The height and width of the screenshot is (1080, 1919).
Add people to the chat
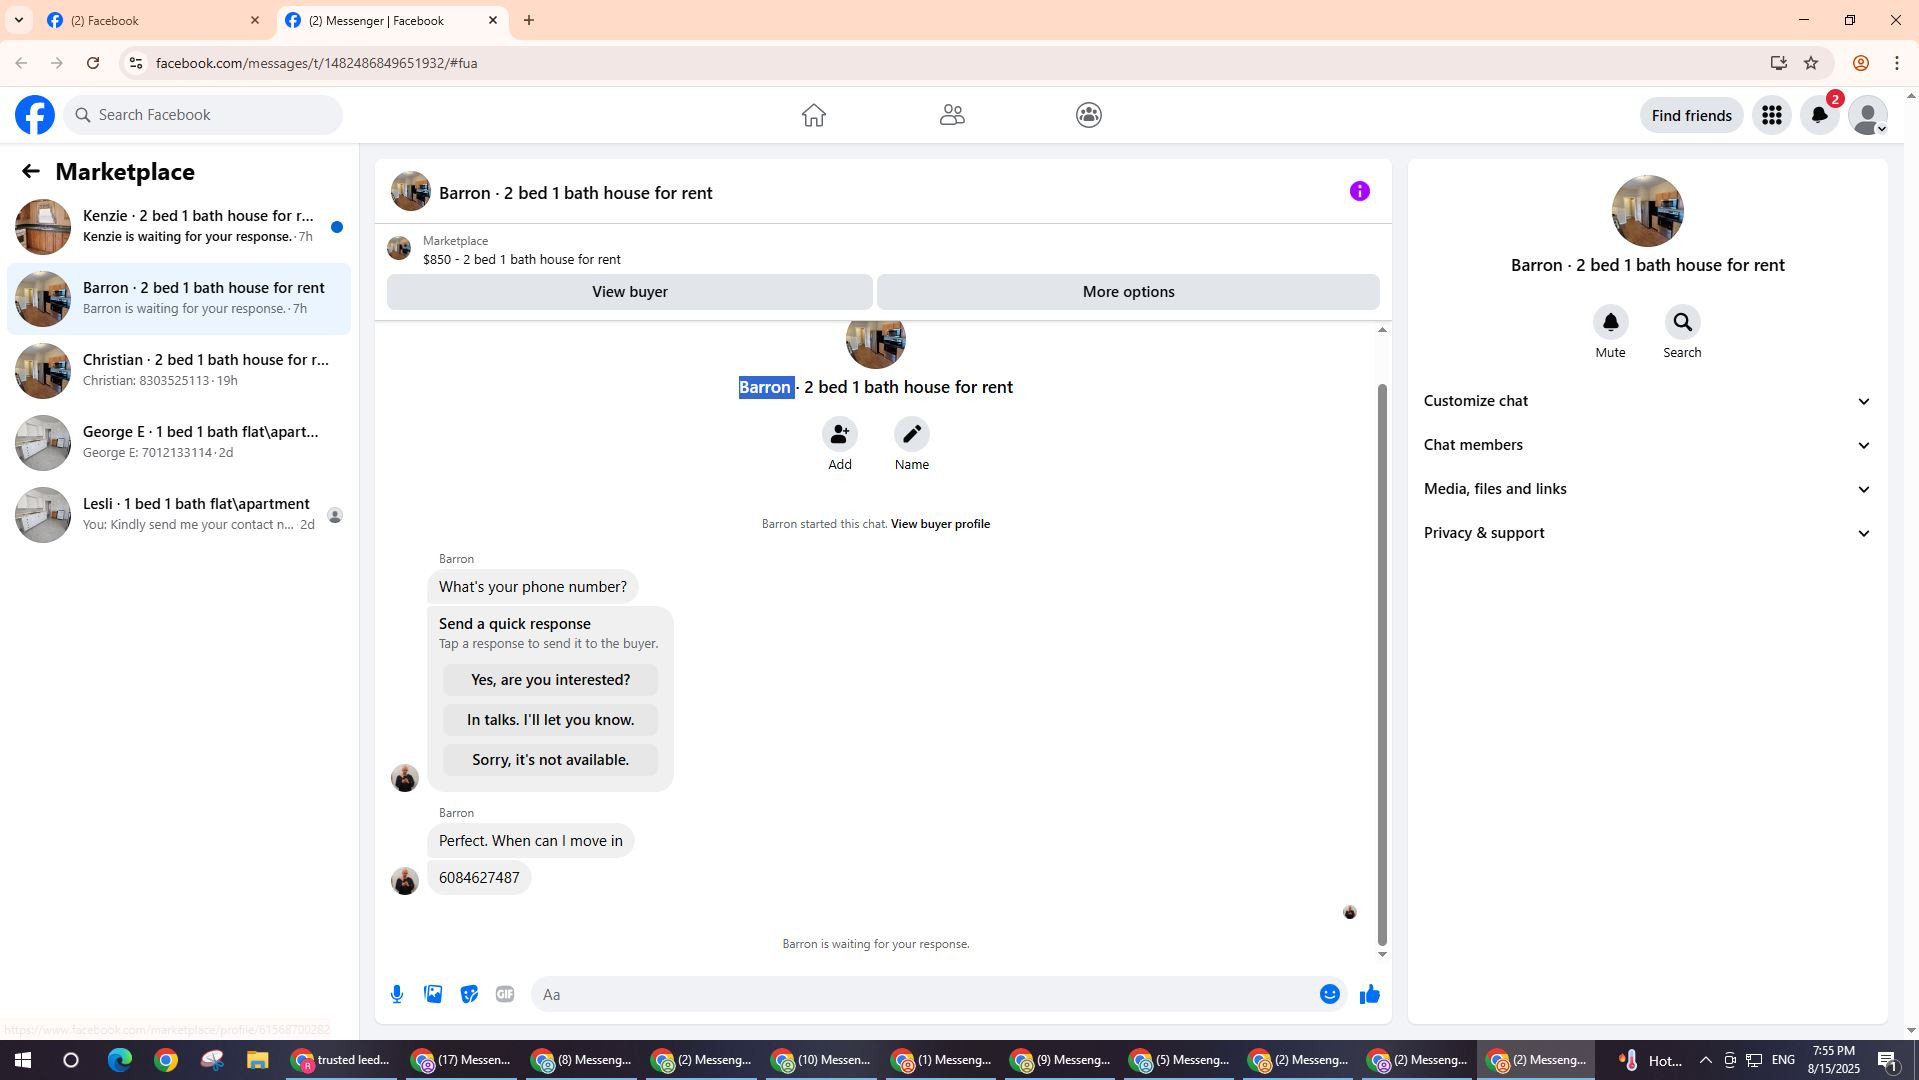pos(840,434)
